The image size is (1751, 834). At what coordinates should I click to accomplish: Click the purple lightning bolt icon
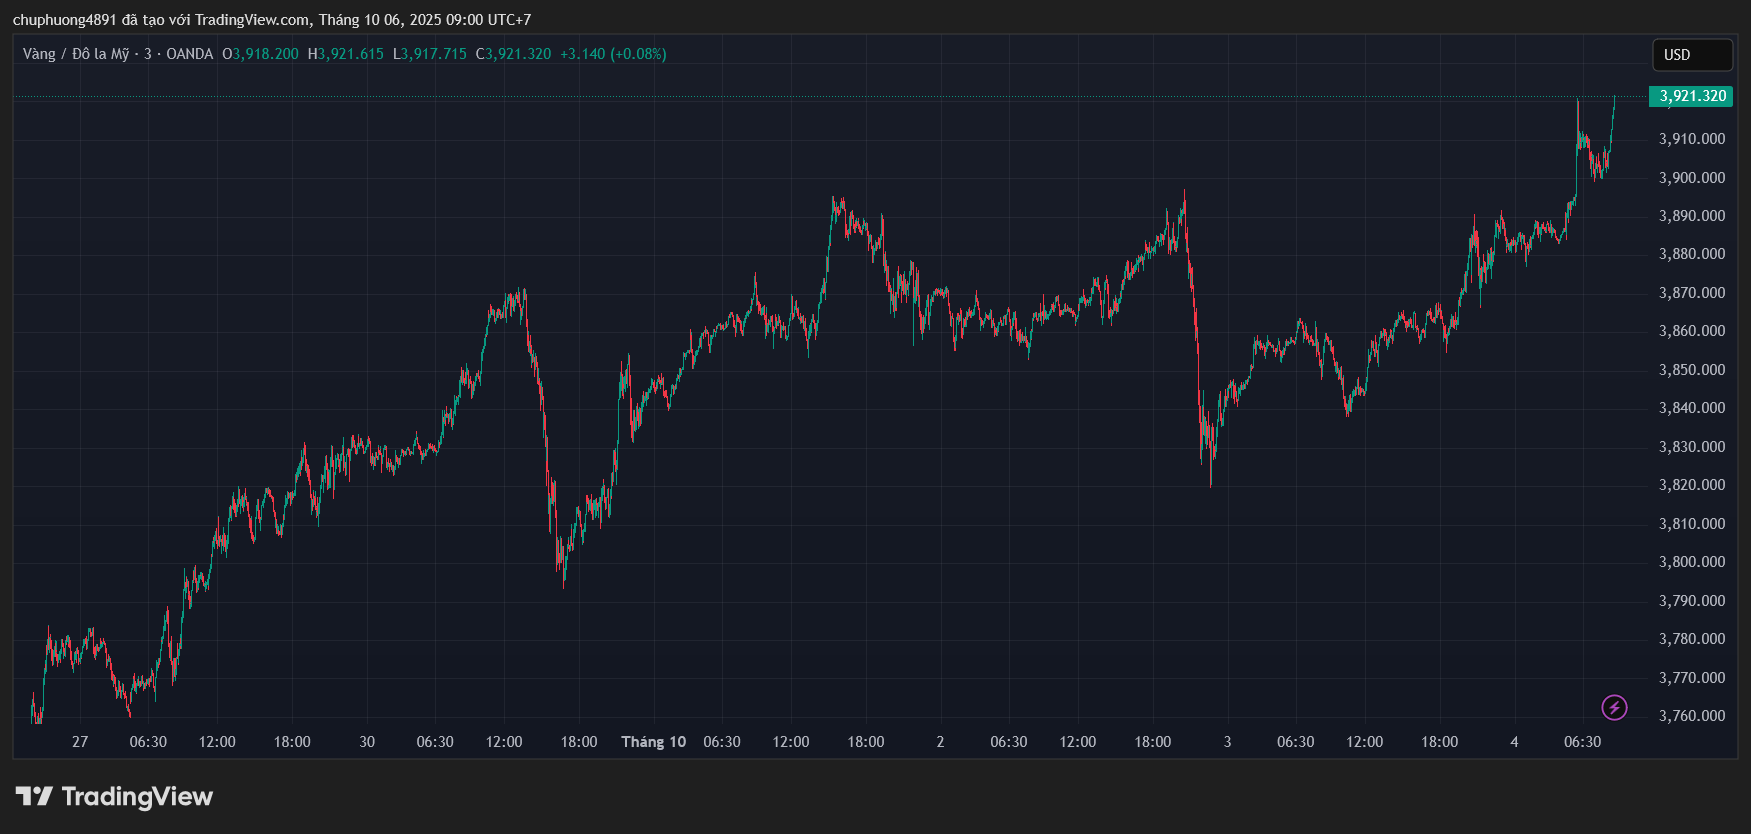(x=1614, y=708)
